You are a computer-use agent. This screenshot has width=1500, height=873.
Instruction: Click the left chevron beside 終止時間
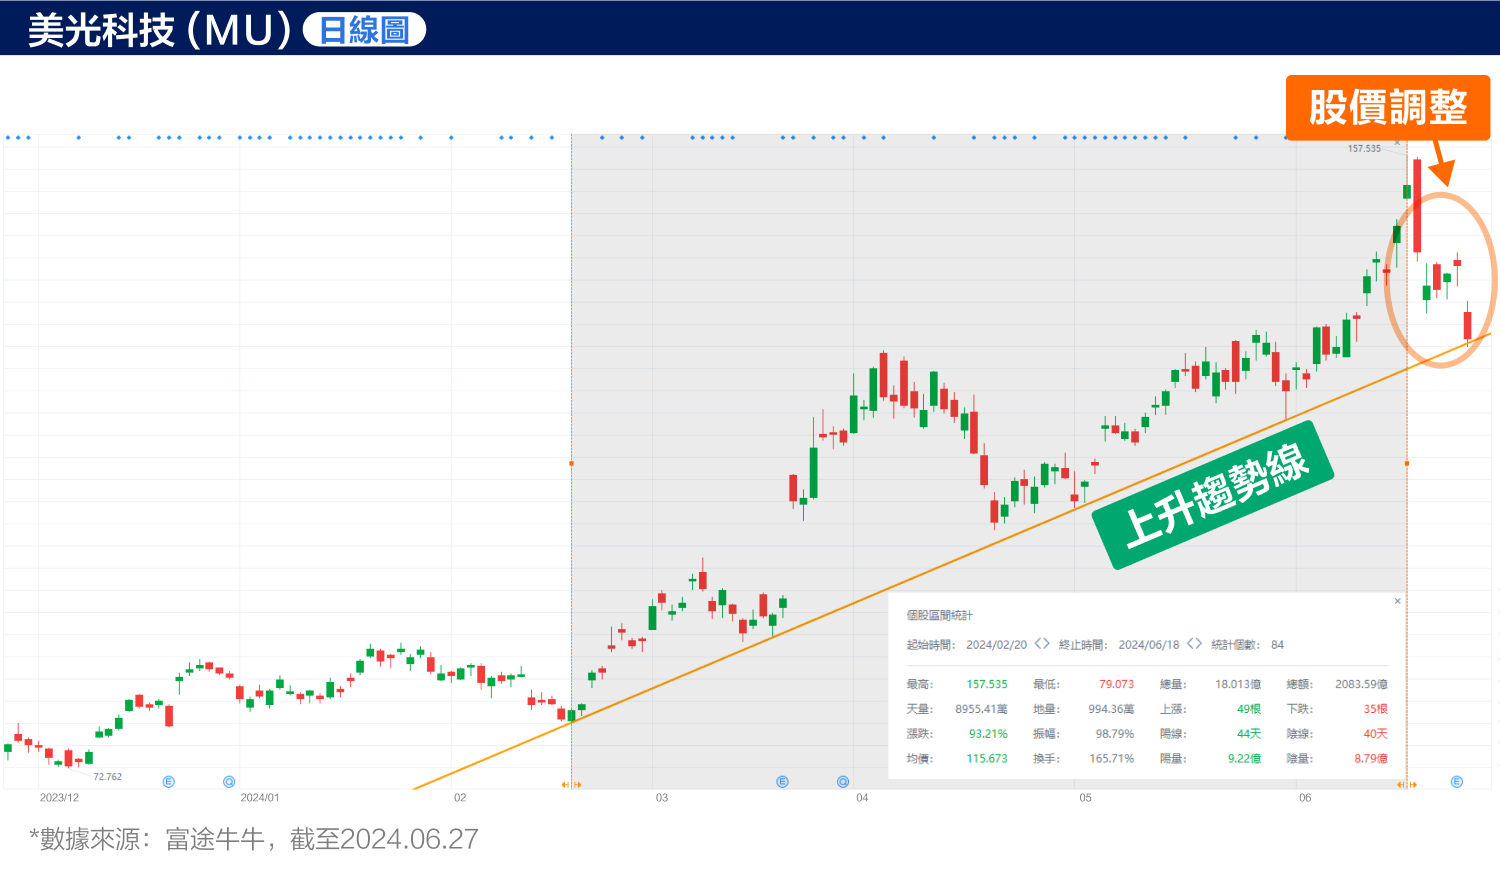(1189, 644)
